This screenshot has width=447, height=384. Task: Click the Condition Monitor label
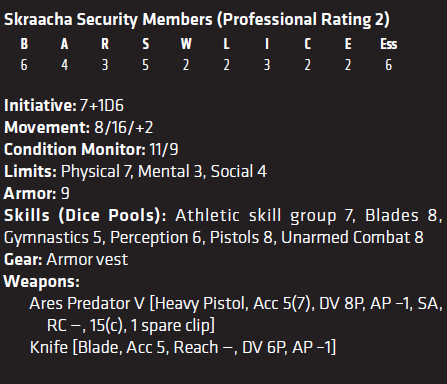[x=75, y=149]
